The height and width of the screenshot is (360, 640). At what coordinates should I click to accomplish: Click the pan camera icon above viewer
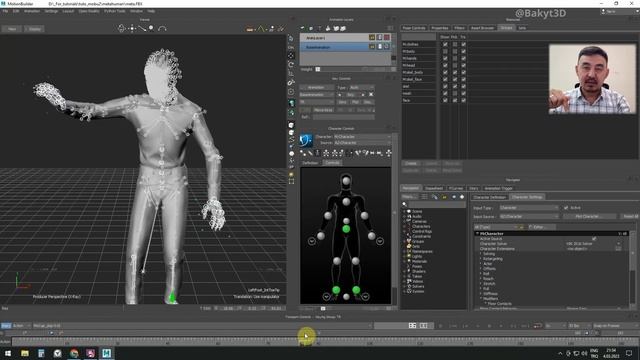click(132, 28)
